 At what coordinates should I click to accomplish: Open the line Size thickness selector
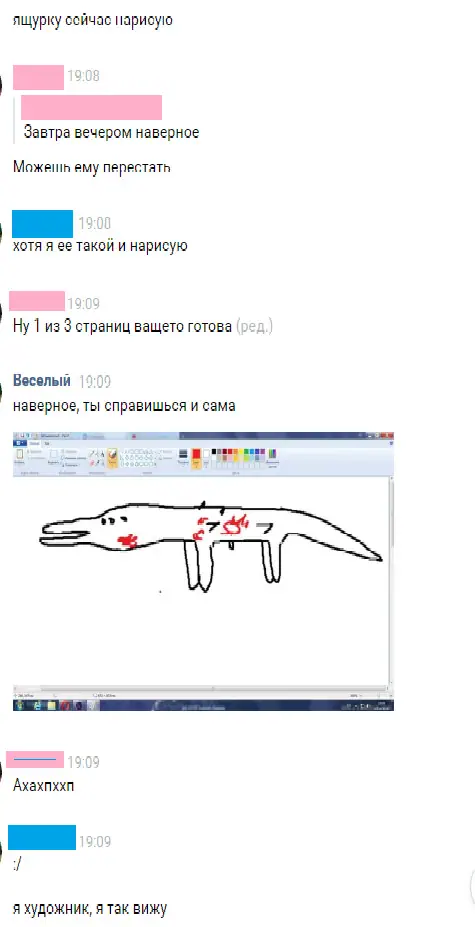click(183, 456)
